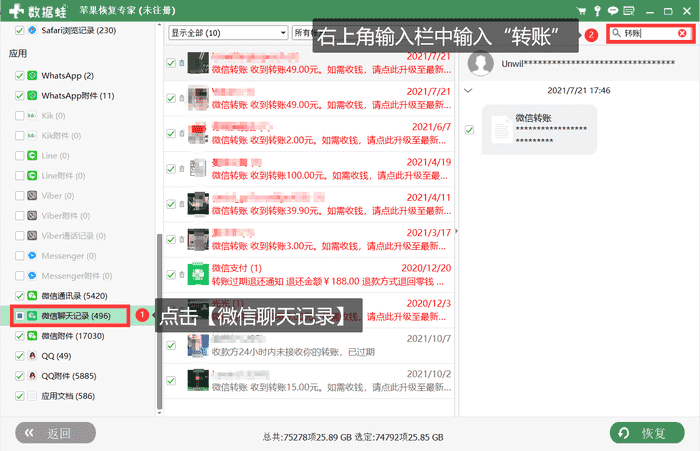Click the search input field containing 转账

tap(650, 33)
